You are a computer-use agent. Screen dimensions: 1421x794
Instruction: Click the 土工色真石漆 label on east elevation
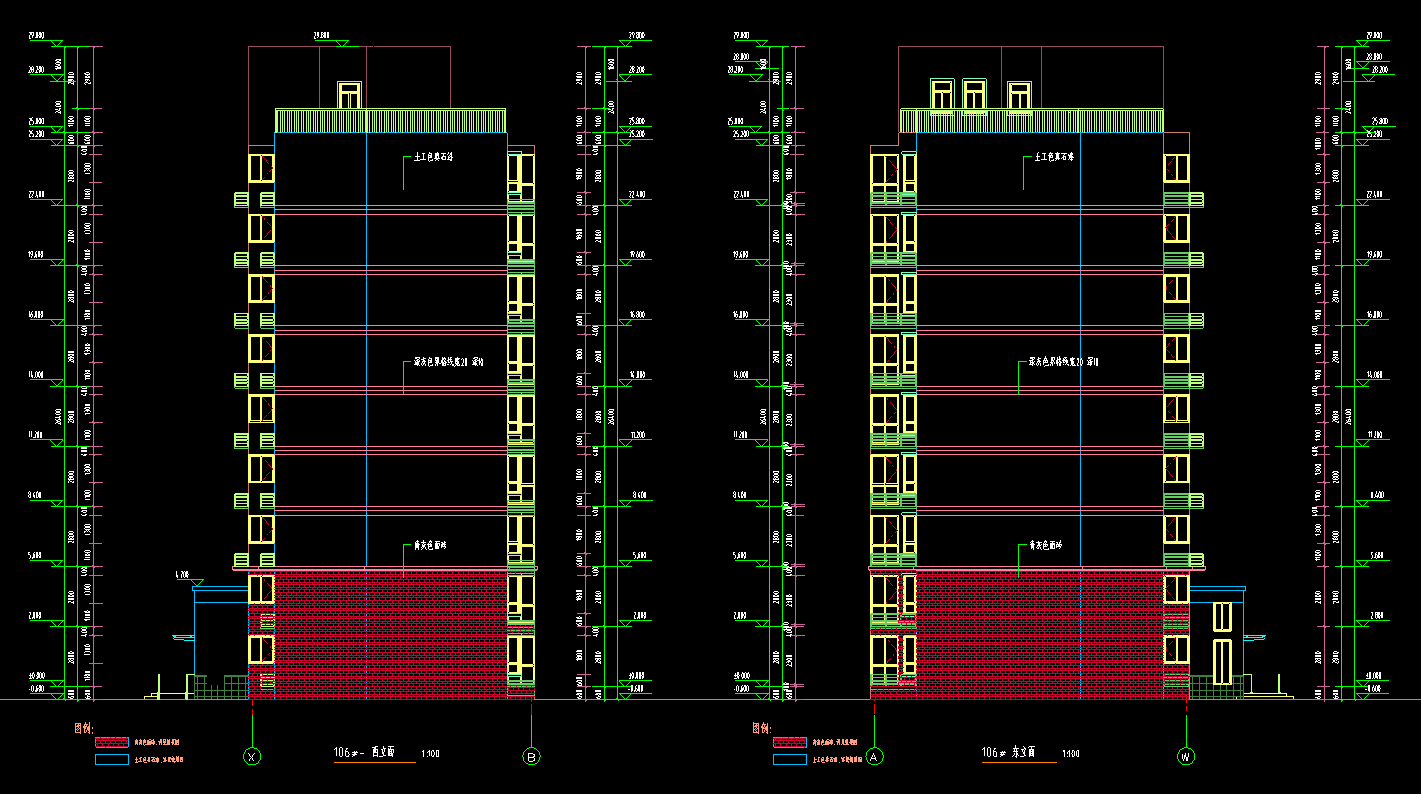coord(1050,158)
